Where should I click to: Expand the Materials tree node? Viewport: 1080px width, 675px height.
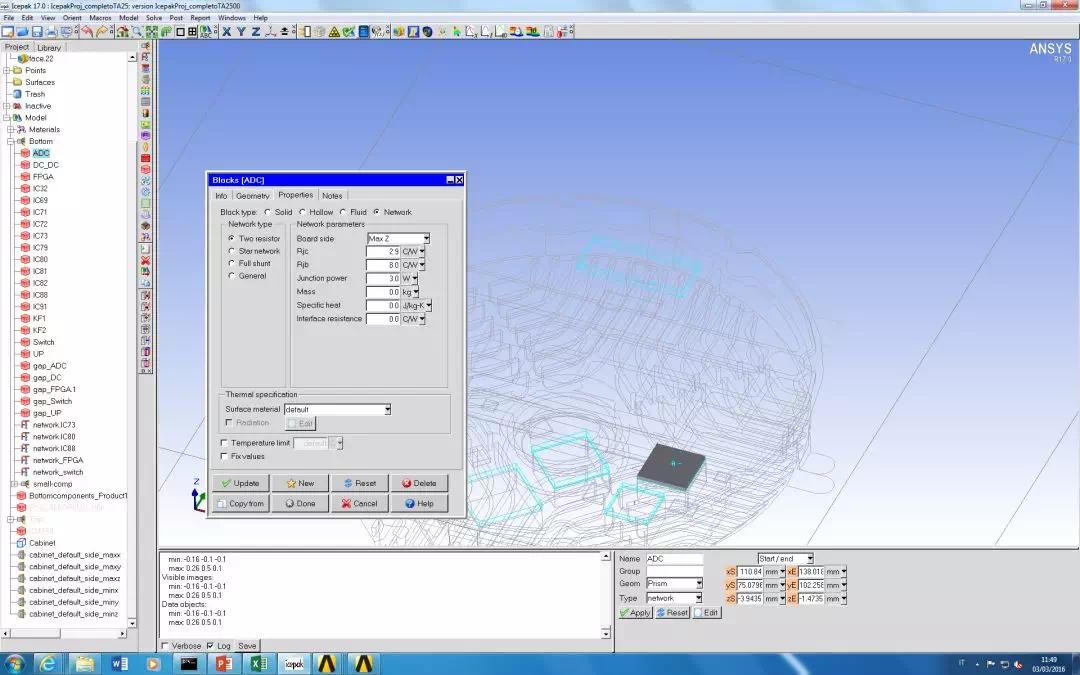click(11, 129)
